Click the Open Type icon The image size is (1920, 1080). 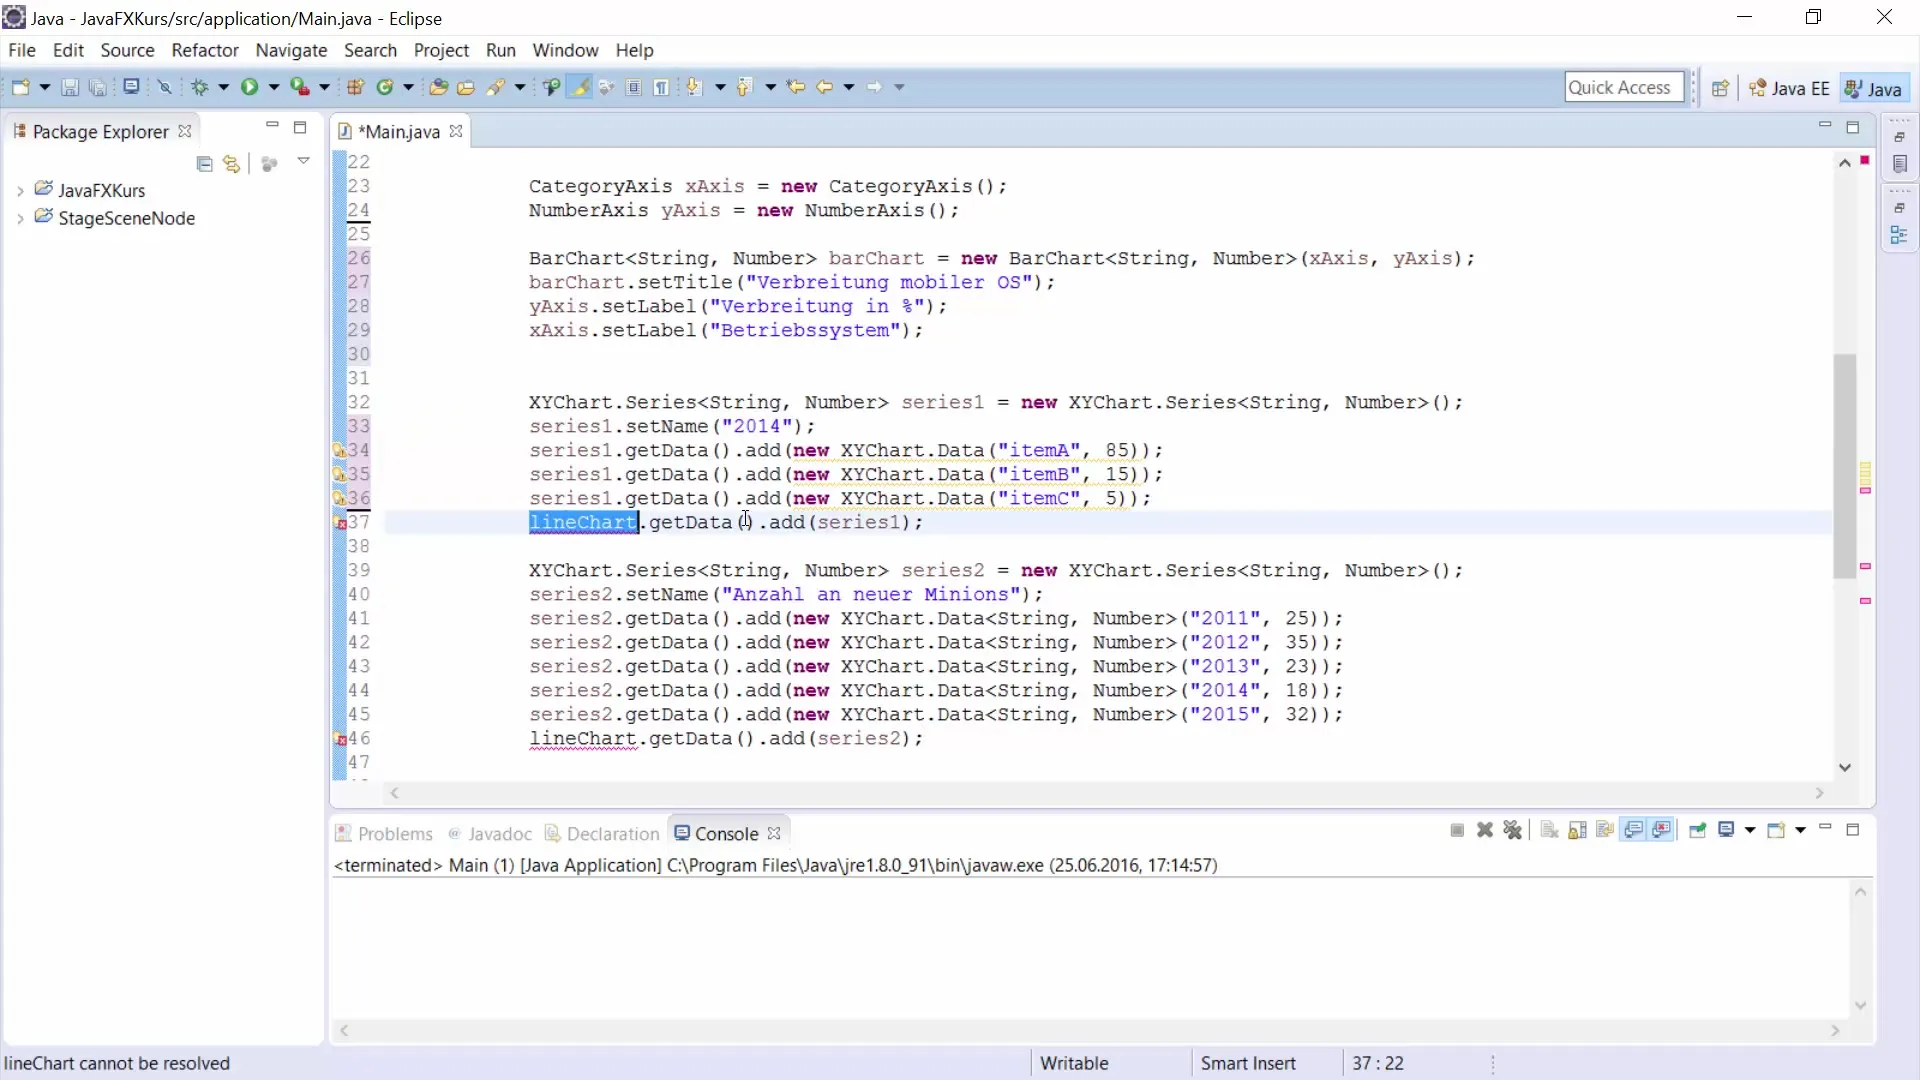[438, 87]
